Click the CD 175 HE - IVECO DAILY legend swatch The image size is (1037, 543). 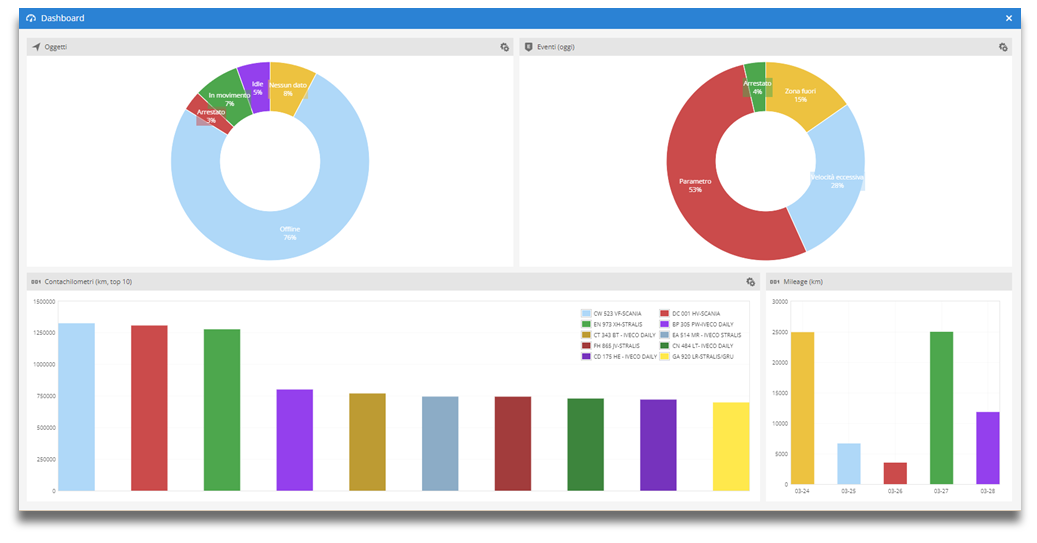[x=586, y=356]
